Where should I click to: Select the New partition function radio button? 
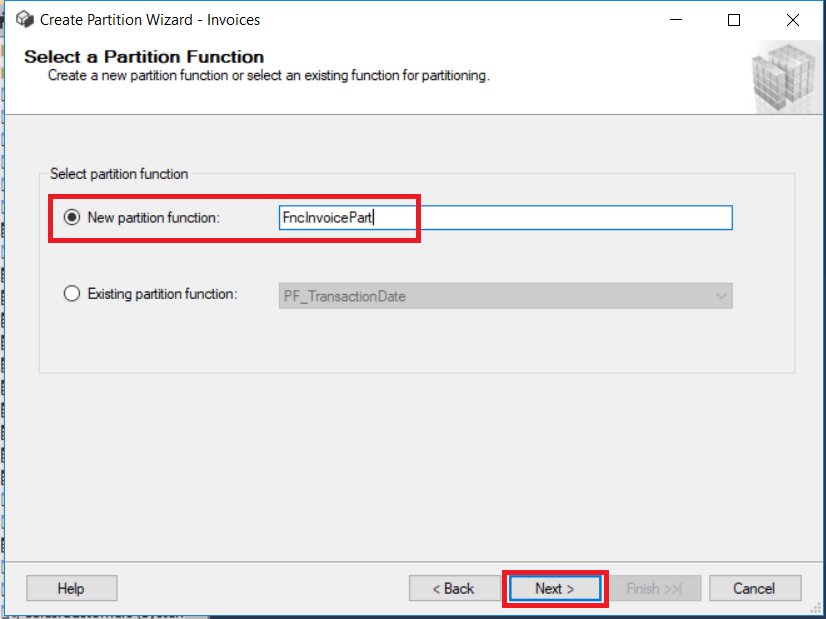[x=71, y=217]
